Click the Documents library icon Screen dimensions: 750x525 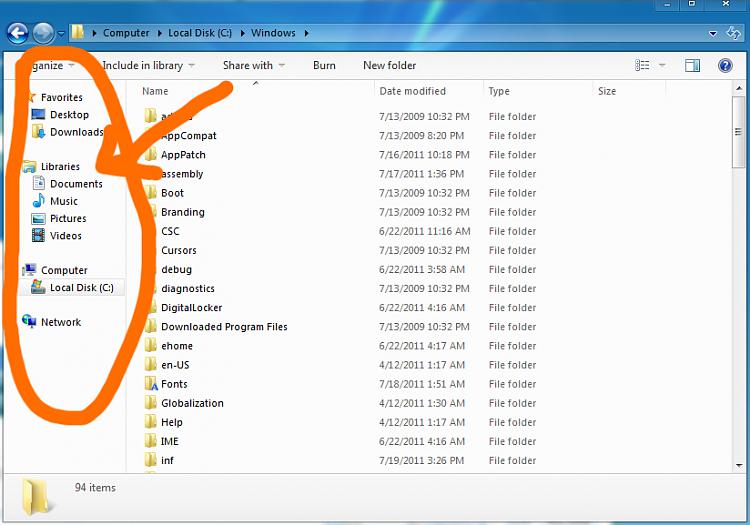click(39, 184)
